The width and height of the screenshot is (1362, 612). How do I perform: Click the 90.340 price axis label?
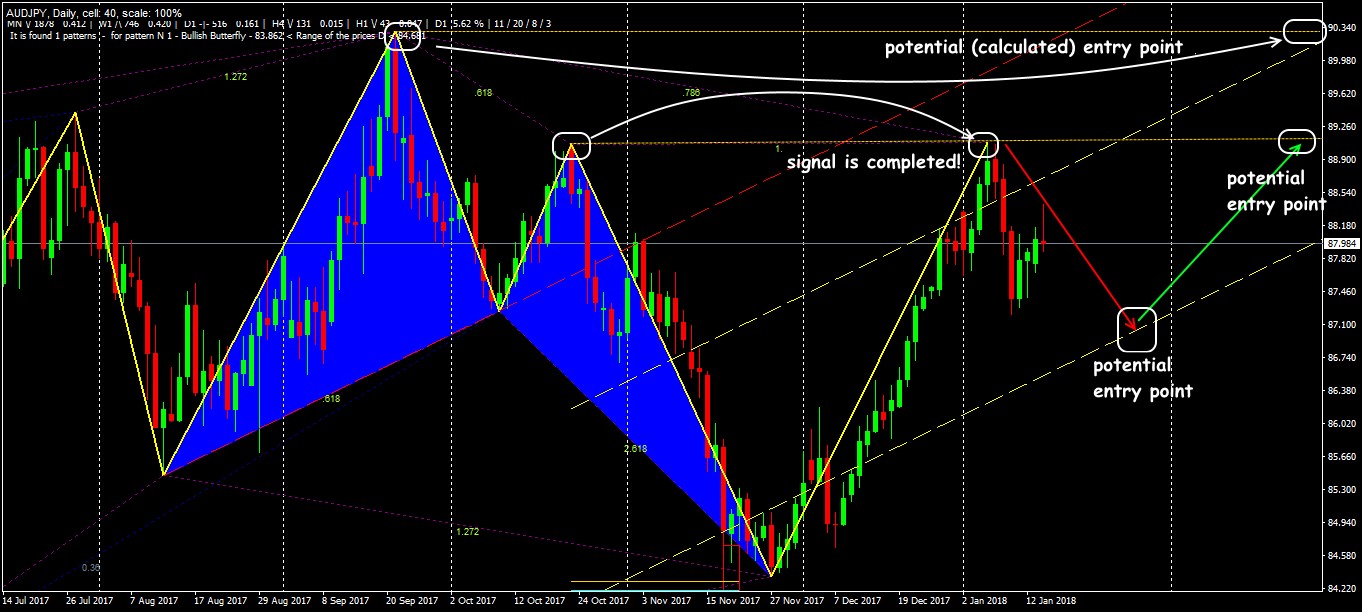click(1341, 28)
